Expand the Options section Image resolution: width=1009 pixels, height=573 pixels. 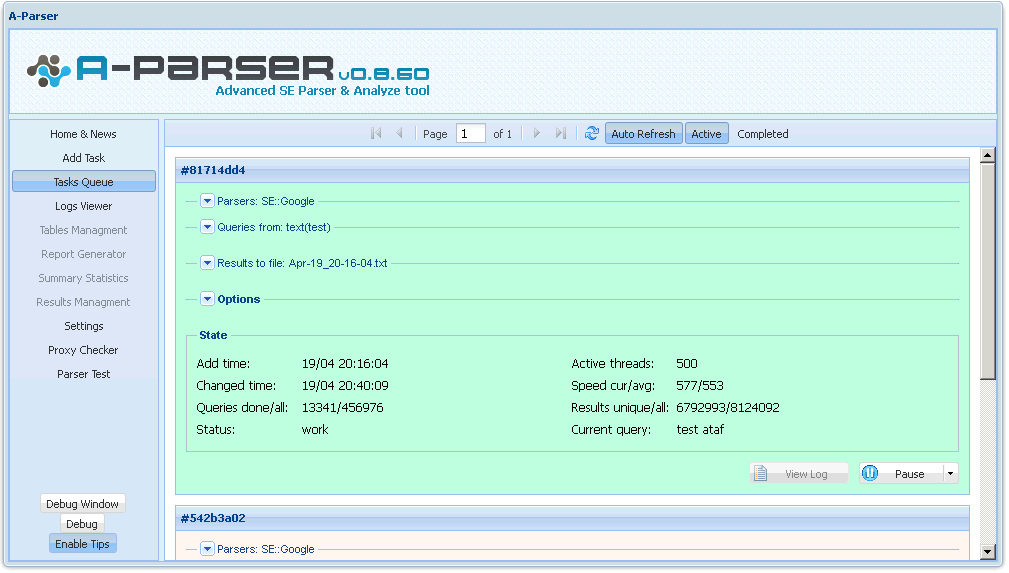(207, 299)
